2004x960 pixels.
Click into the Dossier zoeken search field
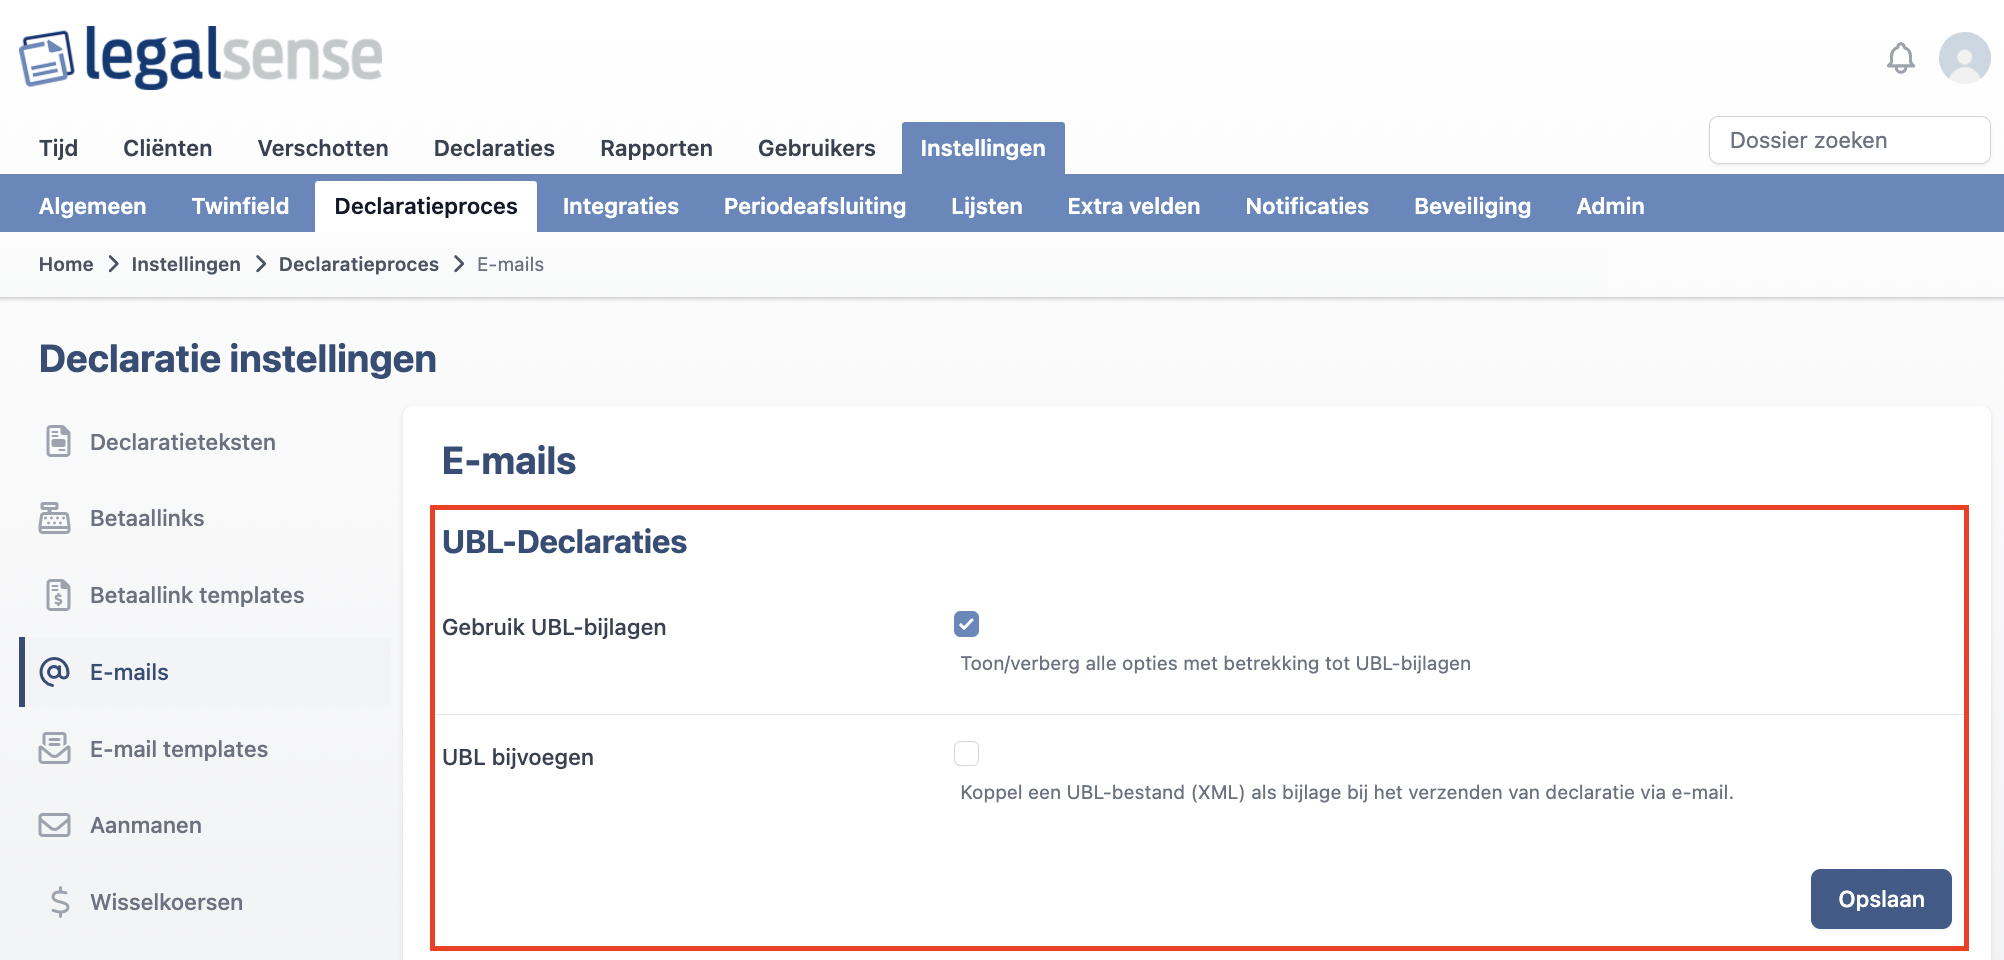coord(1849,140)
